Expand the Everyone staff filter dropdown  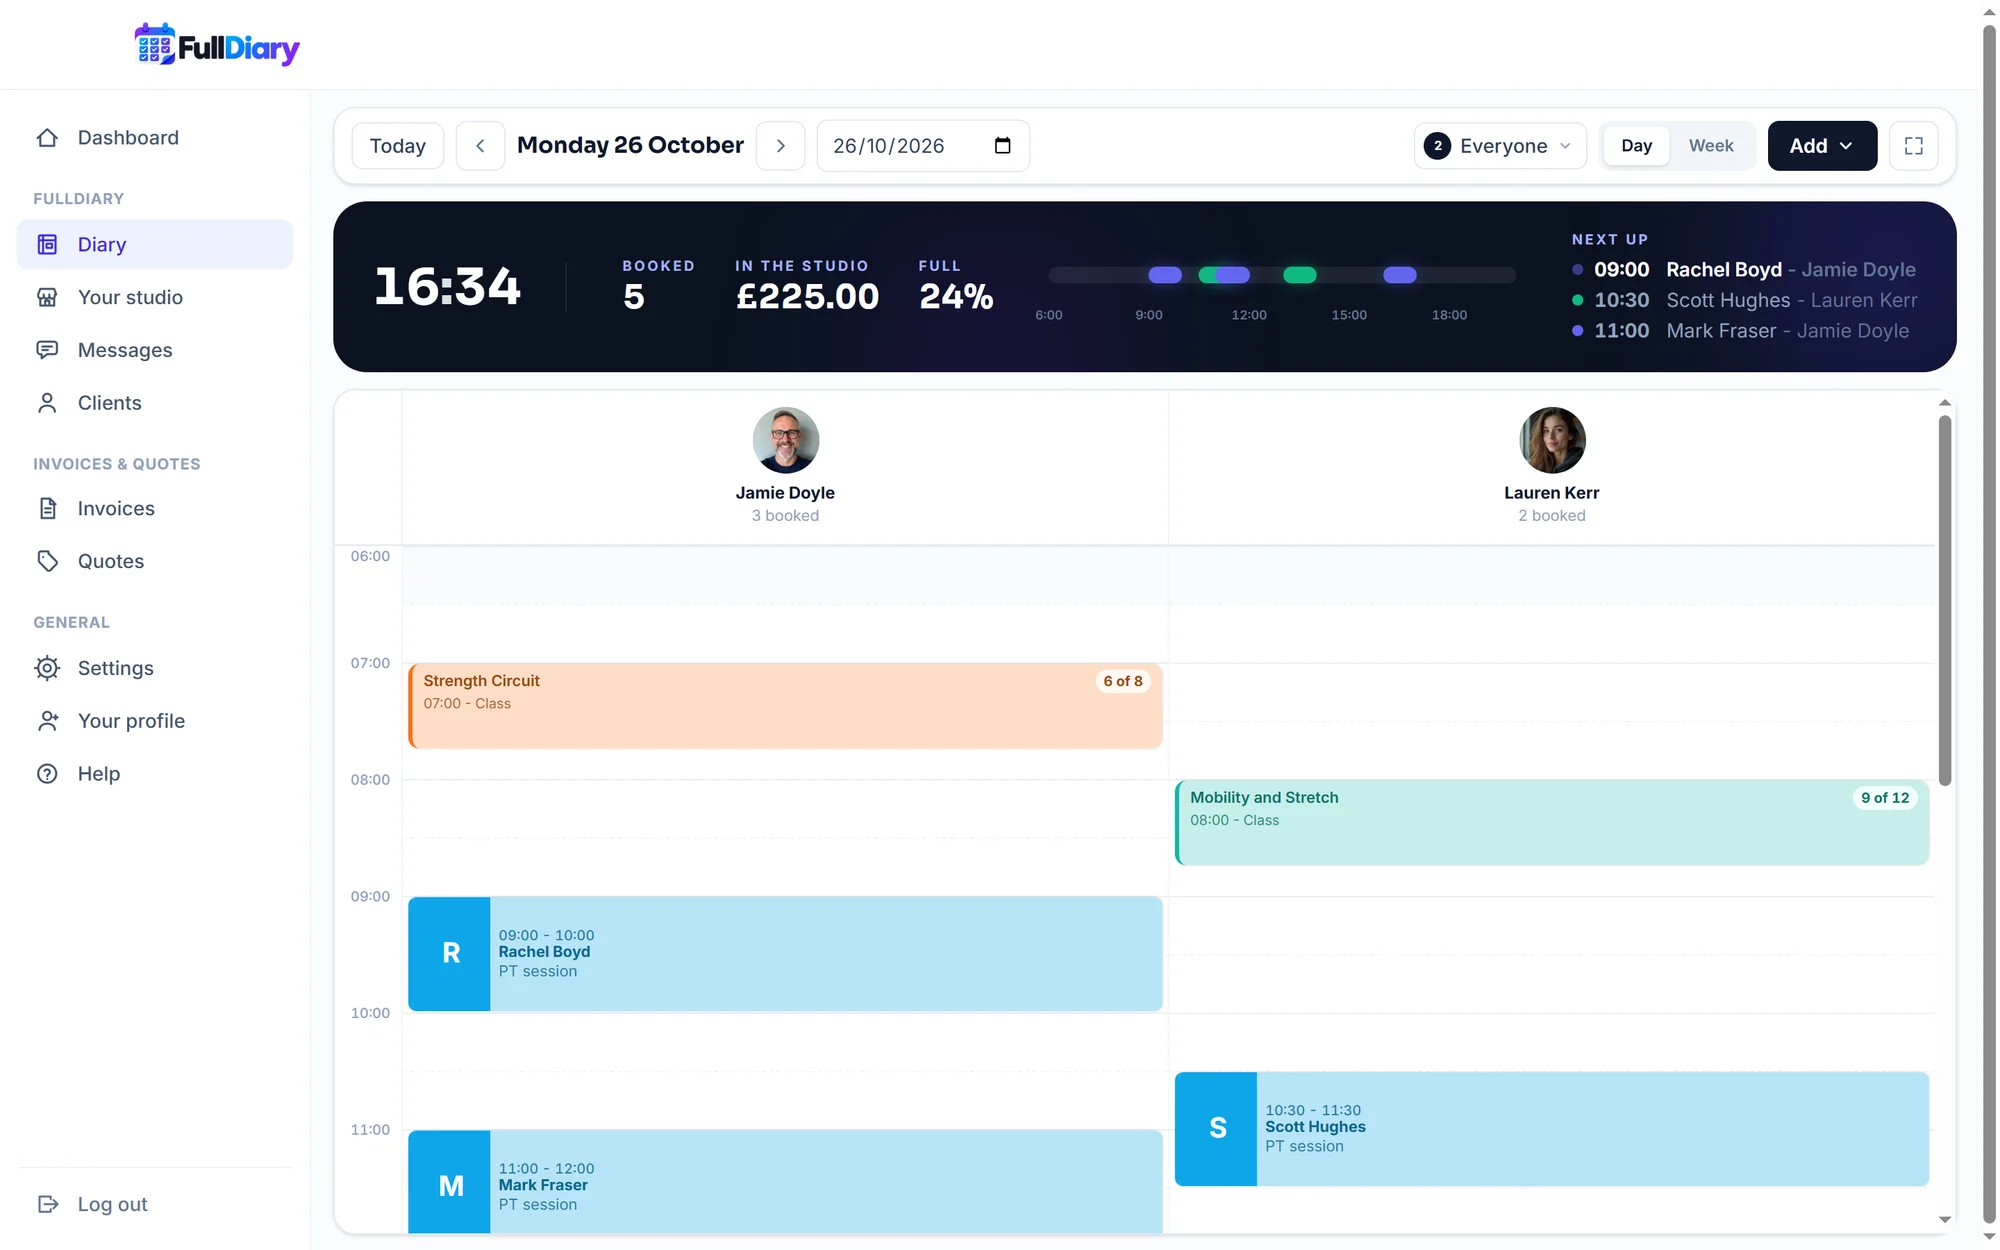click(1499, 146)
